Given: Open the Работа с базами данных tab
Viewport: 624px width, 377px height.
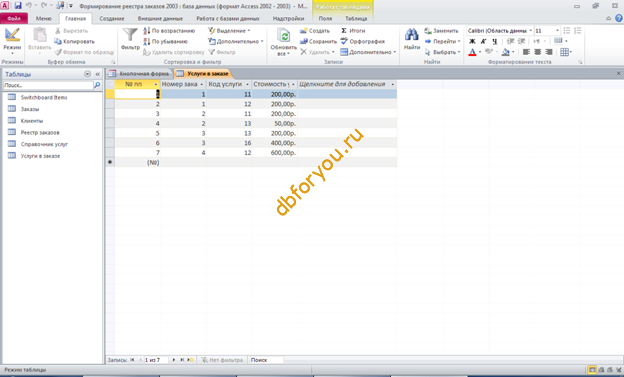Looking at the screenshot, I should click(x=228, y=18).
